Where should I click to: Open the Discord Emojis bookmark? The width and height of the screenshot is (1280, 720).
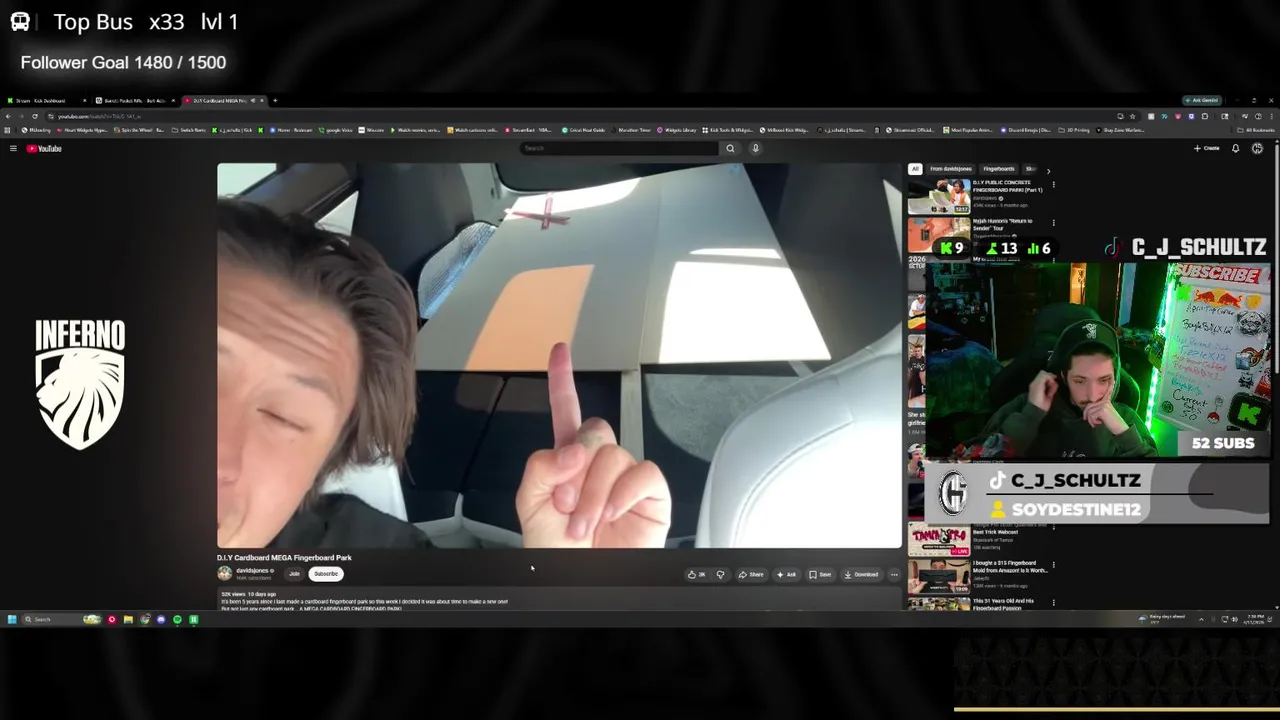click(x=1026, y=130)
